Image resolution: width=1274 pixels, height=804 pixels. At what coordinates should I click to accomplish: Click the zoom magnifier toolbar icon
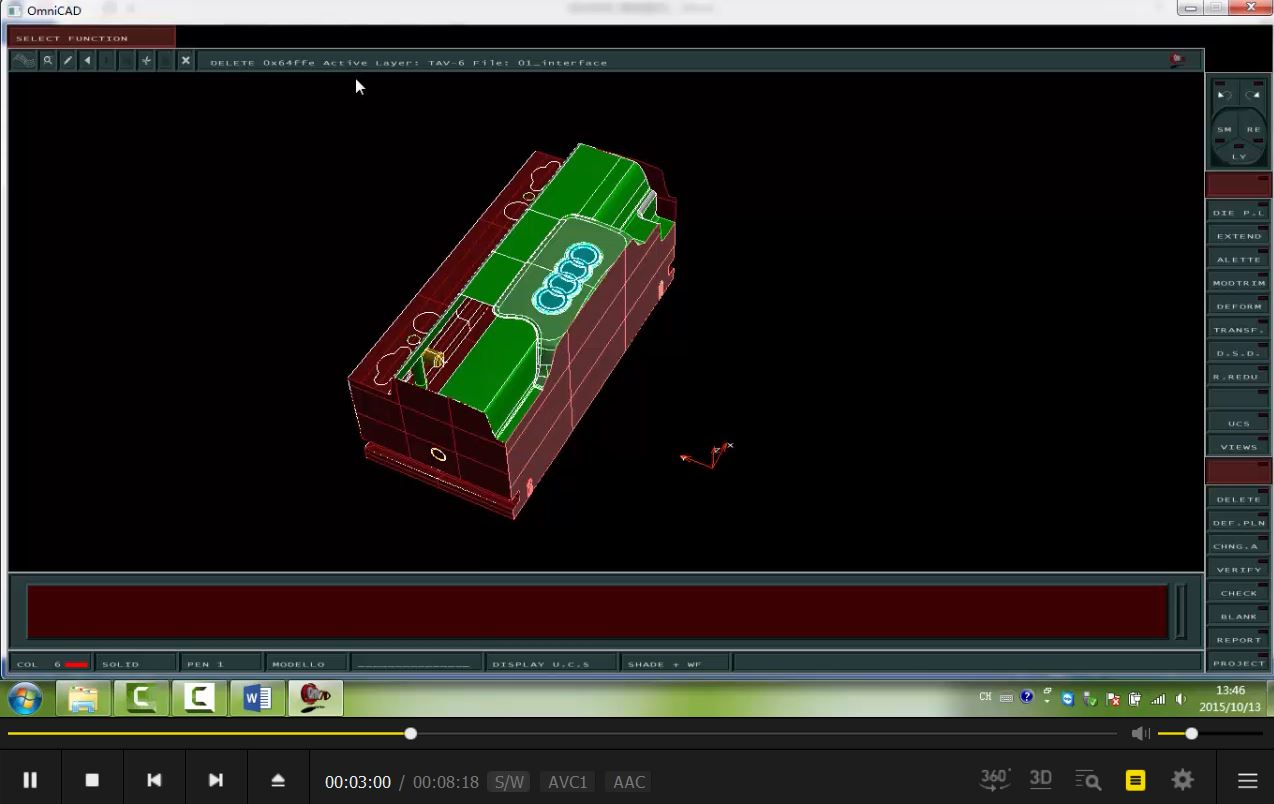click(47, 61)
